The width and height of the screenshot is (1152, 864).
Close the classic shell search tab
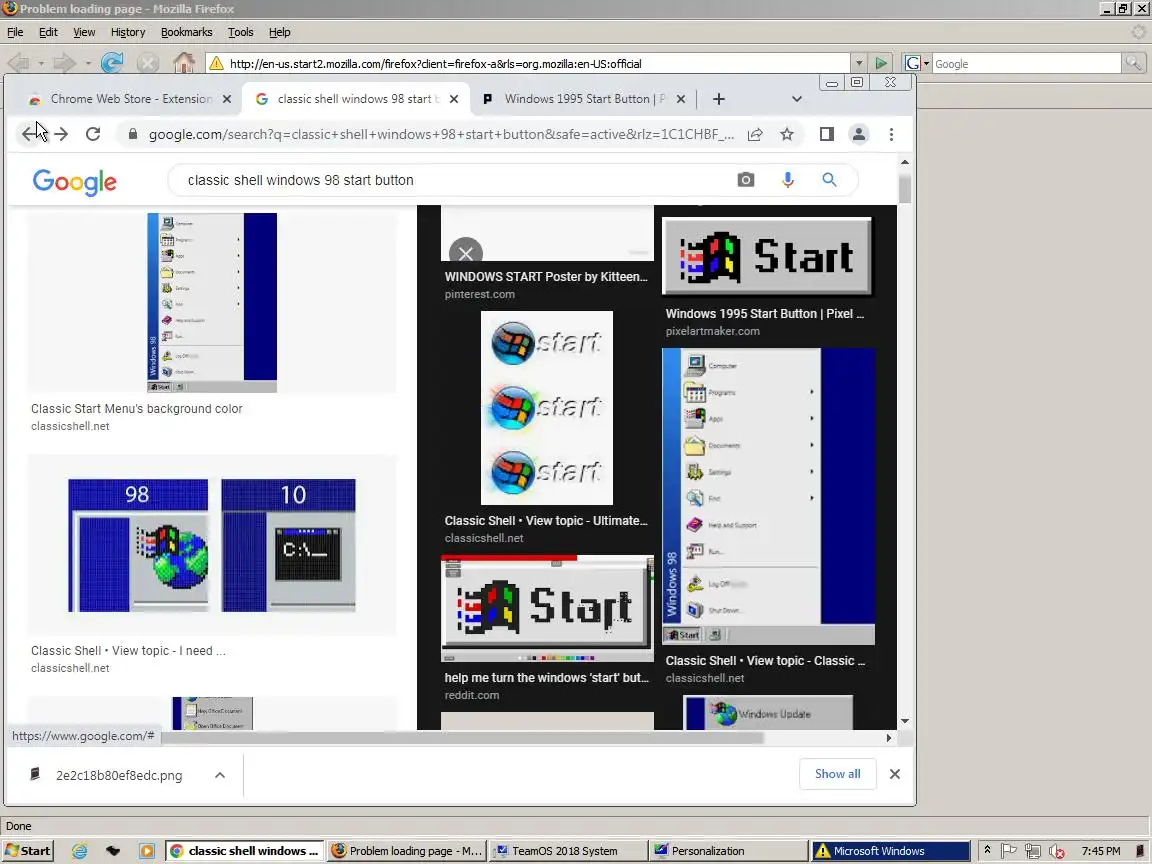tap(454, 98)
